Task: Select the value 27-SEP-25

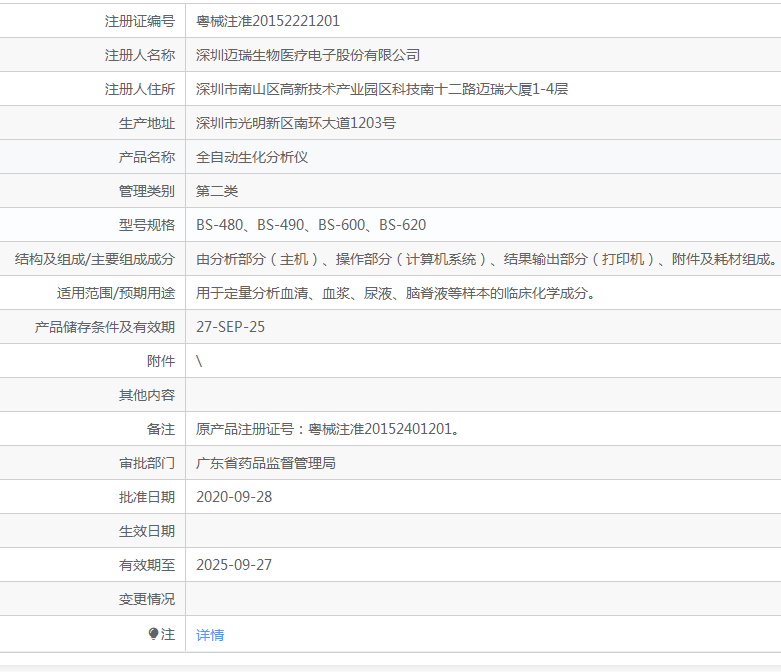Action: [x=230, y=327]
